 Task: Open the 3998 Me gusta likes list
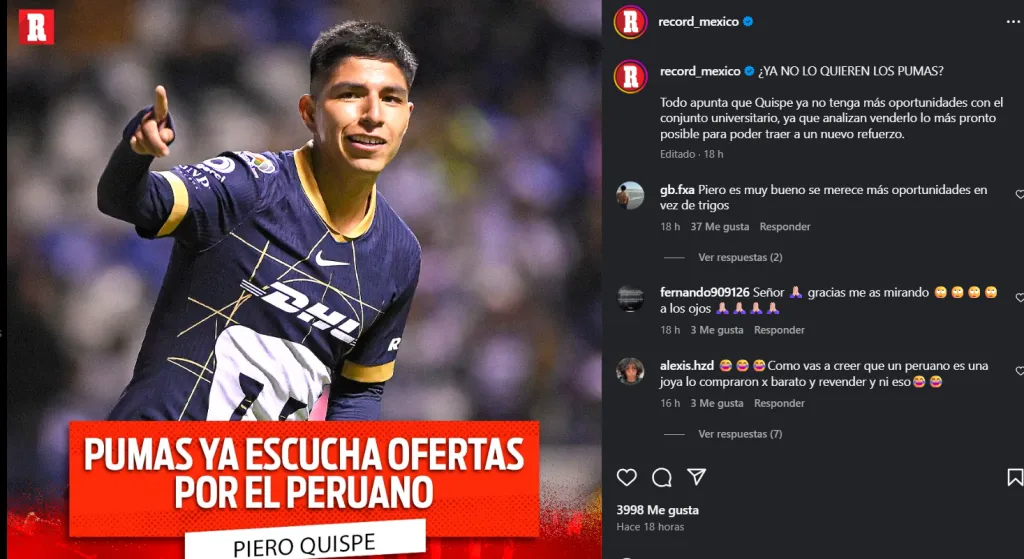[658, 510]
